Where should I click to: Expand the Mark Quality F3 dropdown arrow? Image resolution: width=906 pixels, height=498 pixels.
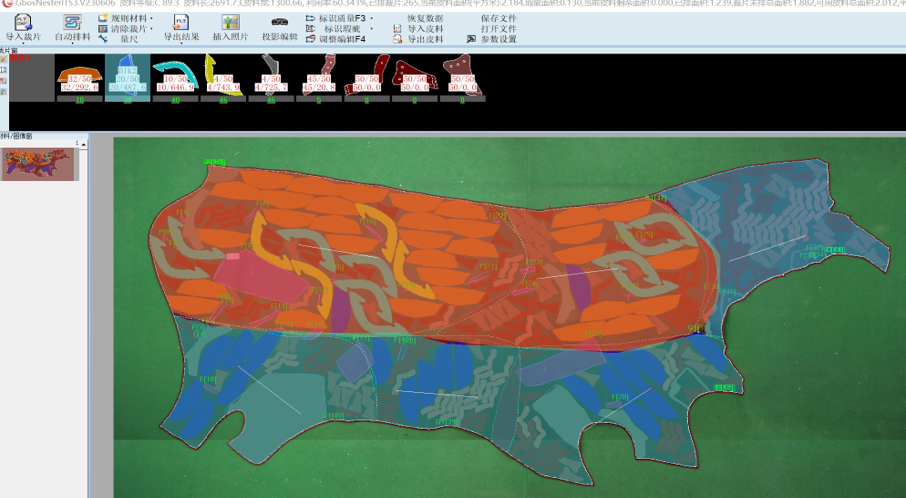tap(372, 18)
